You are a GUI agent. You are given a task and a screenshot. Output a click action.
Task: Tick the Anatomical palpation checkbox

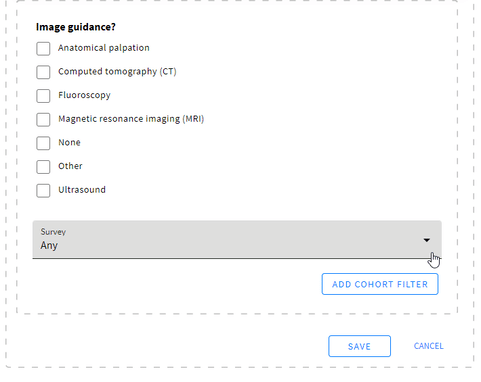pyautogui.click(x=43, y=49)
